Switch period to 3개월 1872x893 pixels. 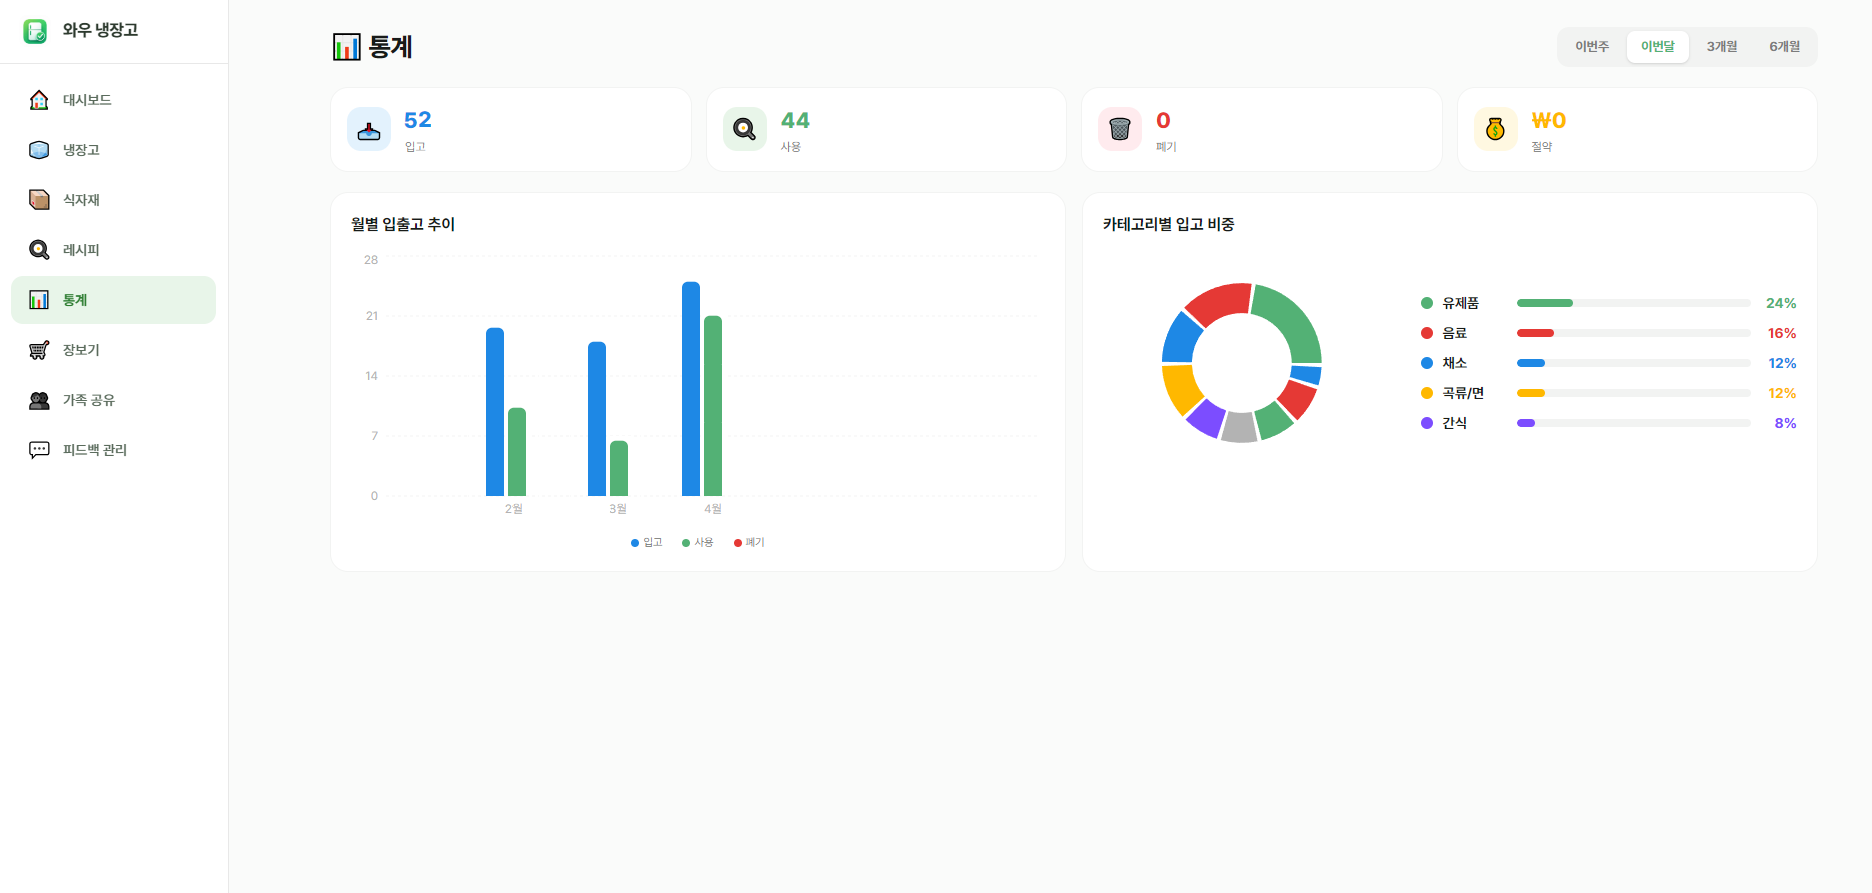tap(1722, 47)
